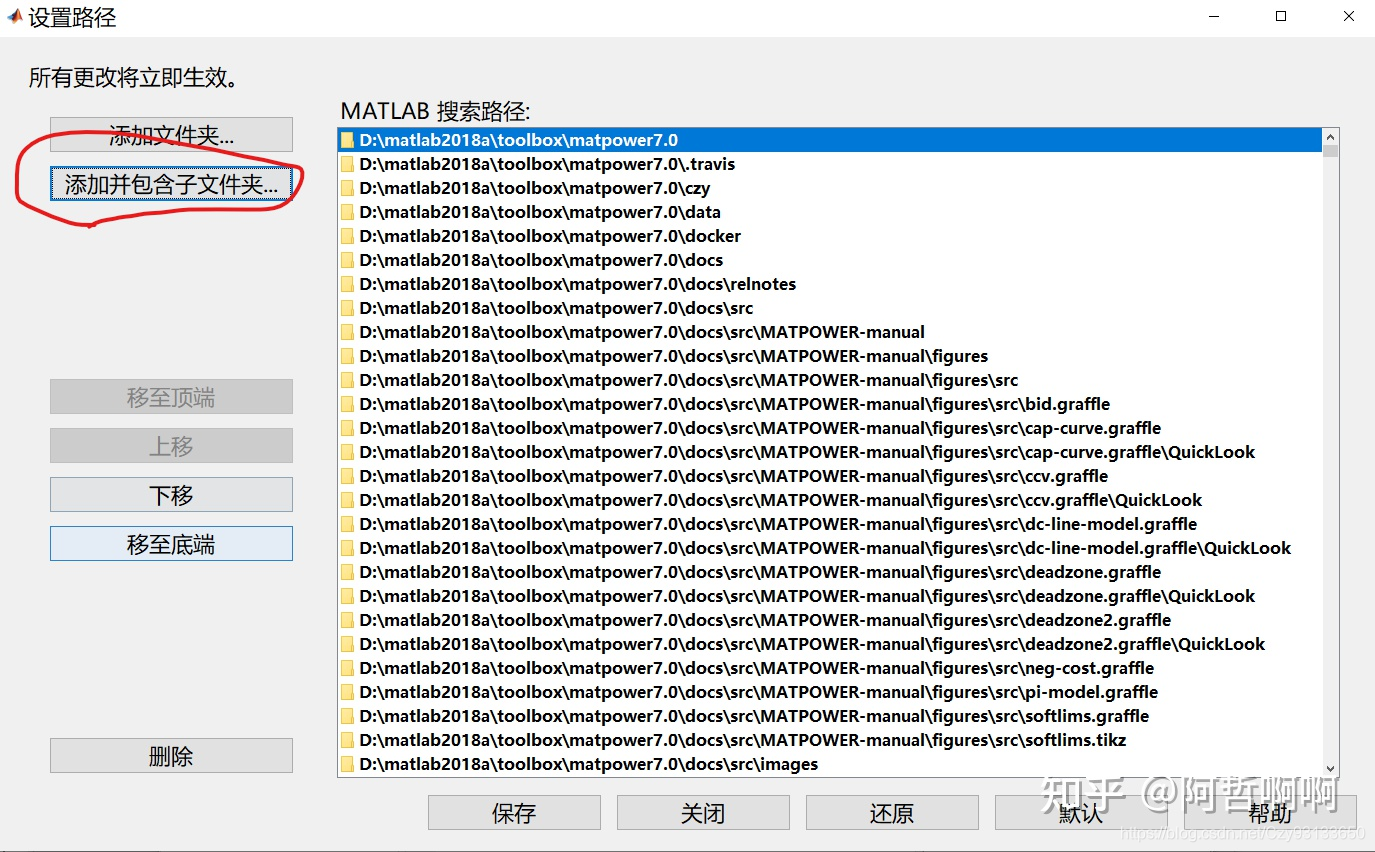Click the folder icon beside the docker entry
Viewport: 1375px width, 852px height.
coord(346,235)
